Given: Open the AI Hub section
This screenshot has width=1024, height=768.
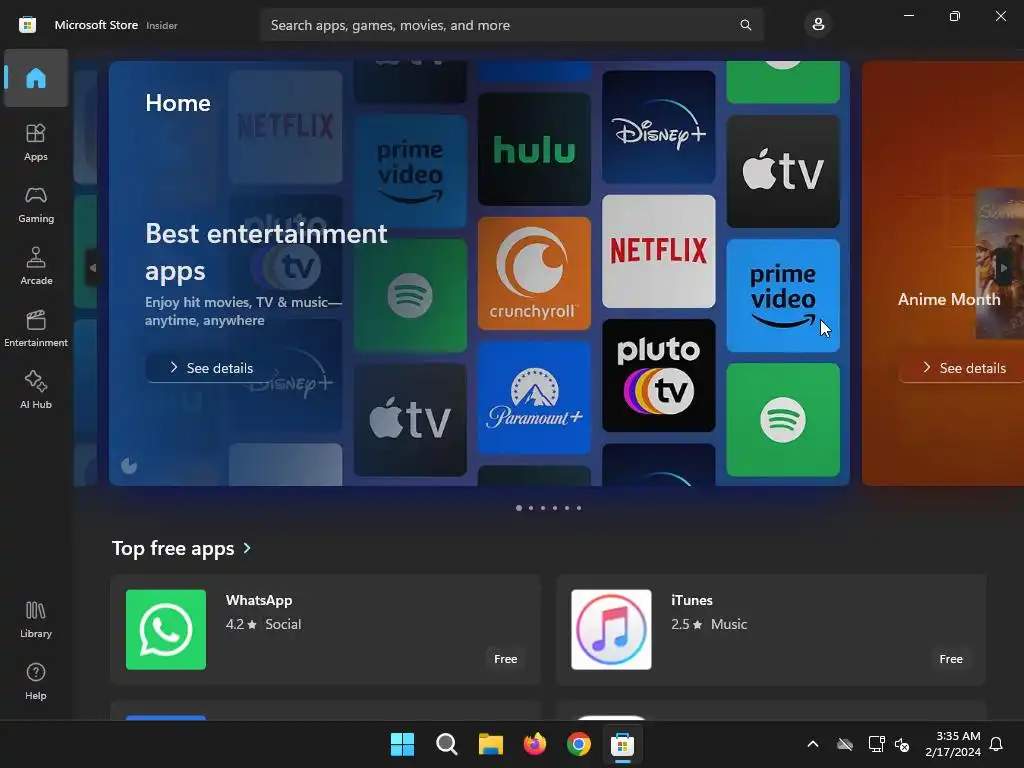Looking at the screenshot, I should tap(36, 391).
